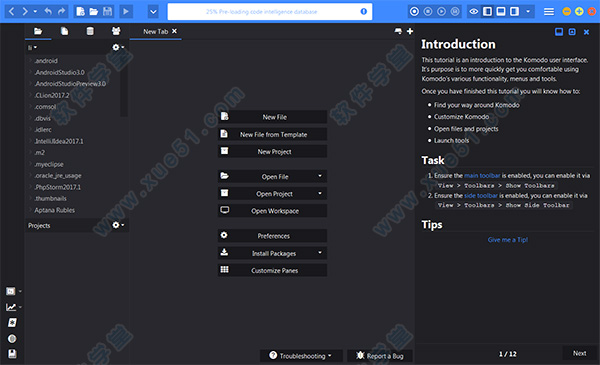Click the code intelligence loading status field
This screenshot has height=365, width=600.
coord(269,11)
